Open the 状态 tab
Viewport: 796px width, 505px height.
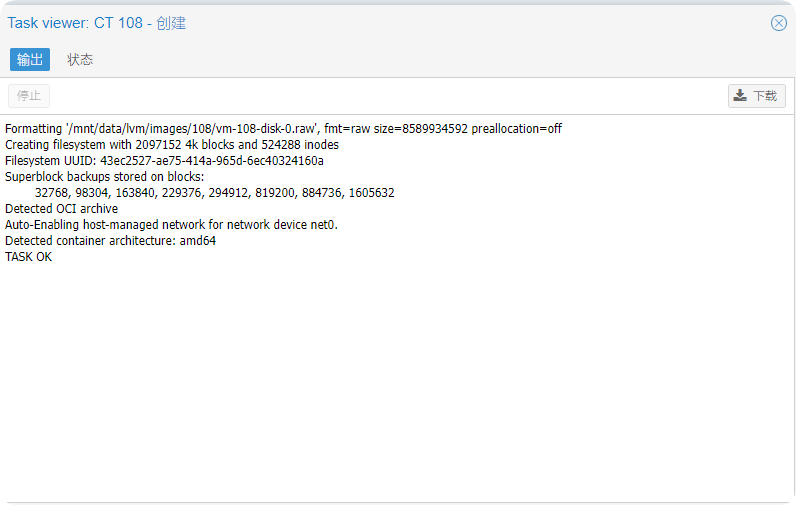click(80, 60)
